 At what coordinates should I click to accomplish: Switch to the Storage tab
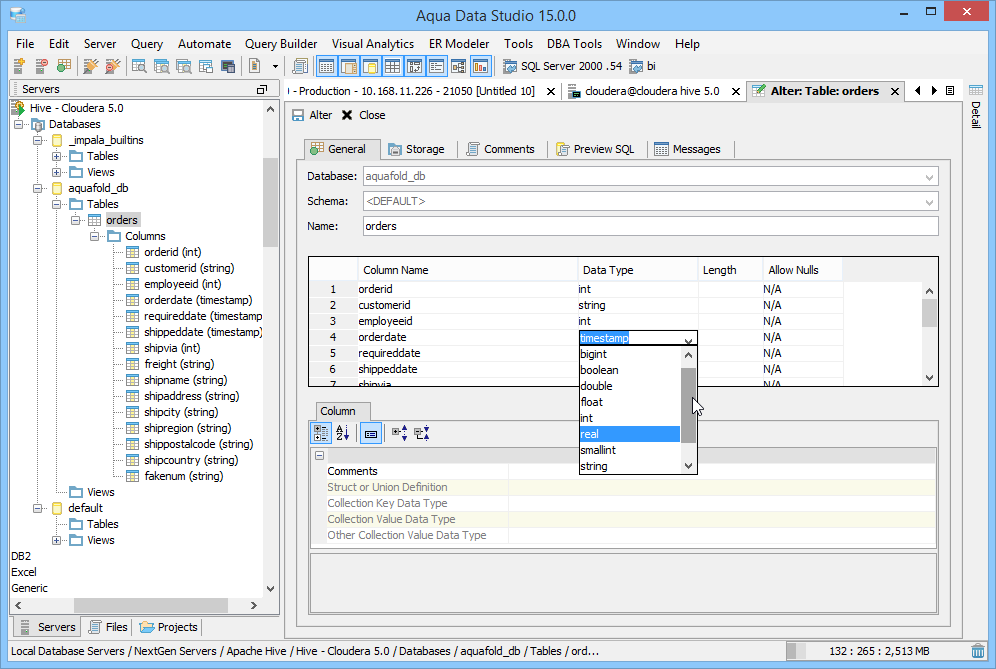pos(417,149)
